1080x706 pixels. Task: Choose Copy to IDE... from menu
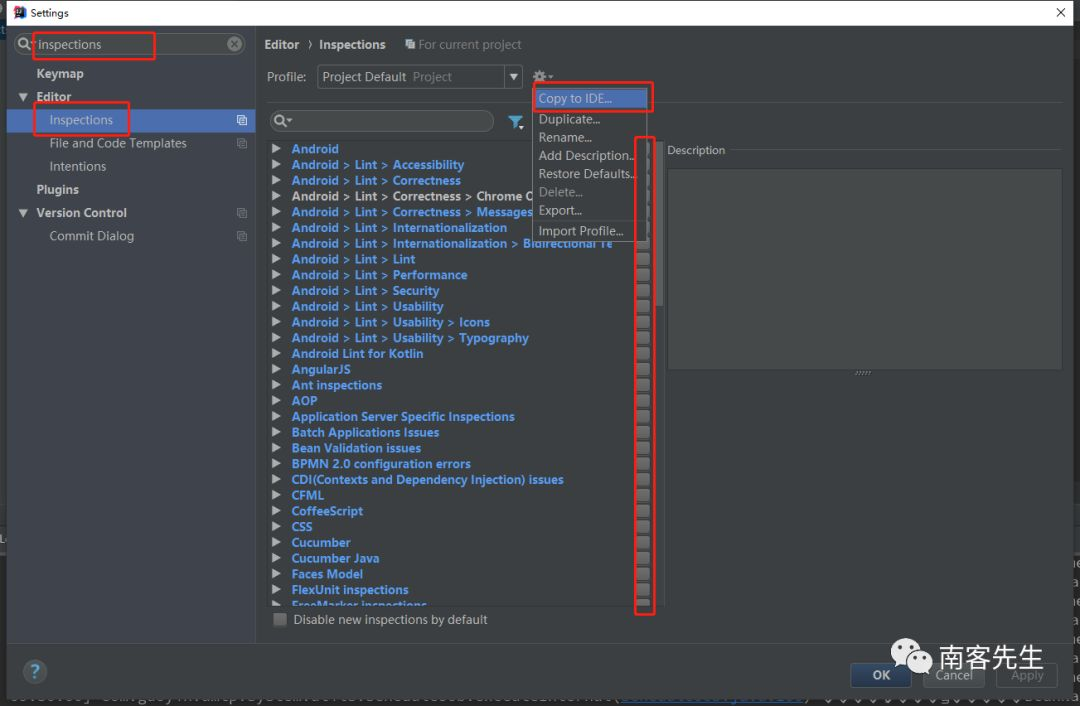(590, 98)
